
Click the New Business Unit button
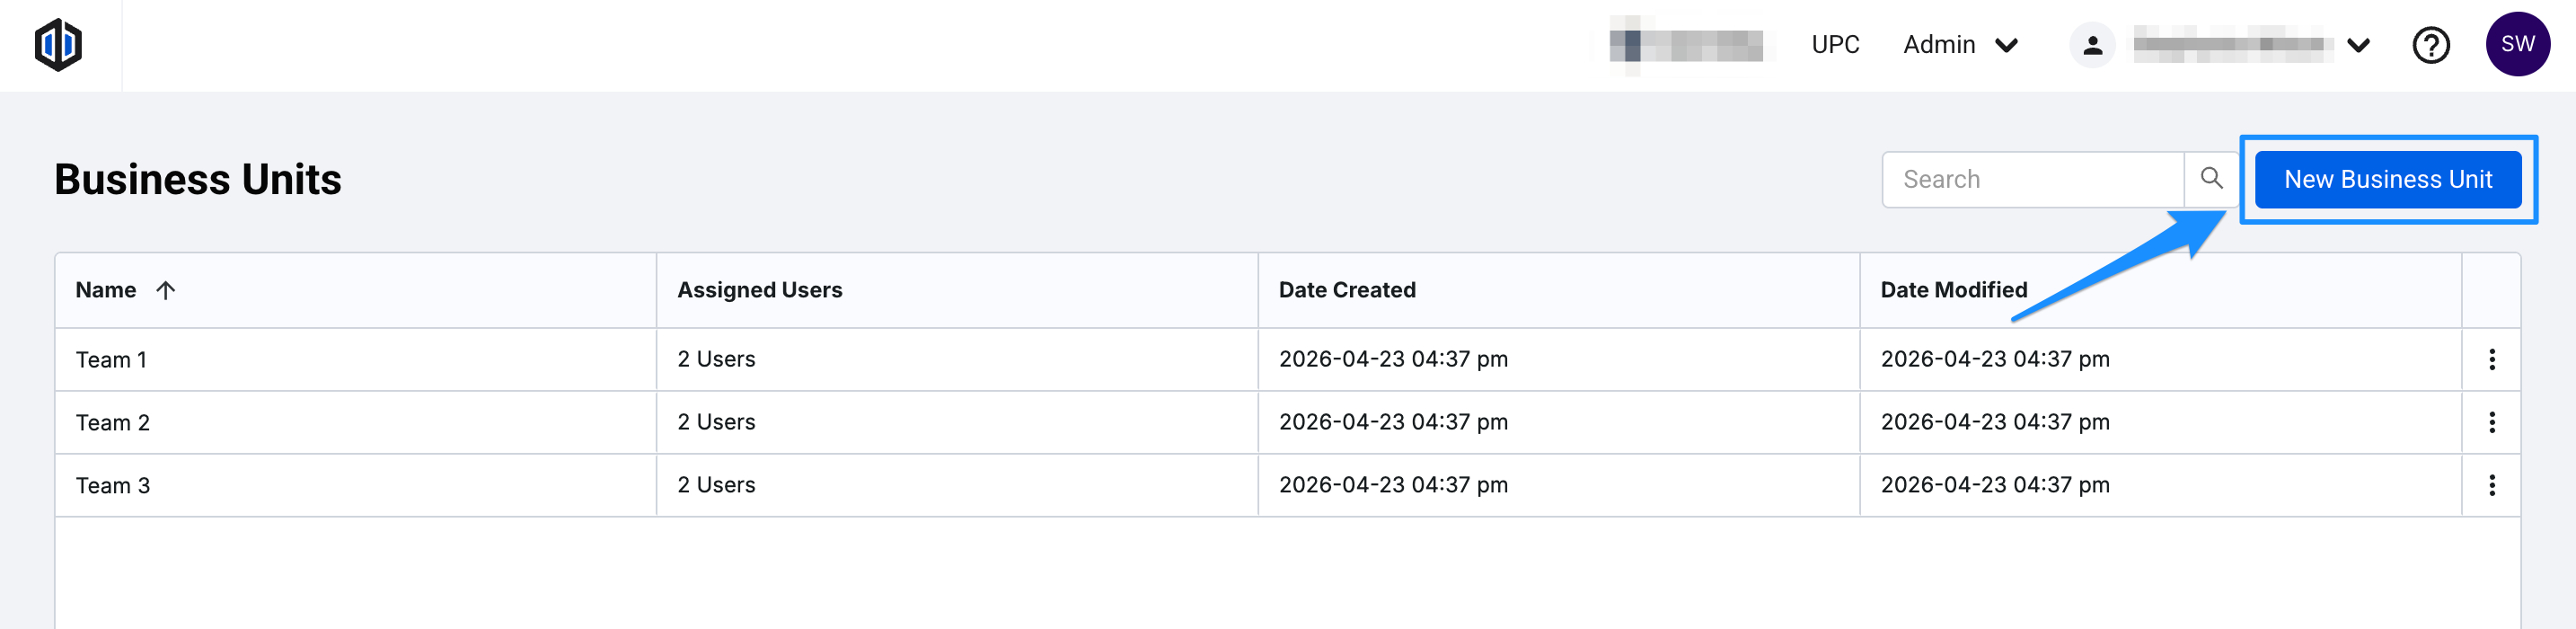coord(2387,180)
